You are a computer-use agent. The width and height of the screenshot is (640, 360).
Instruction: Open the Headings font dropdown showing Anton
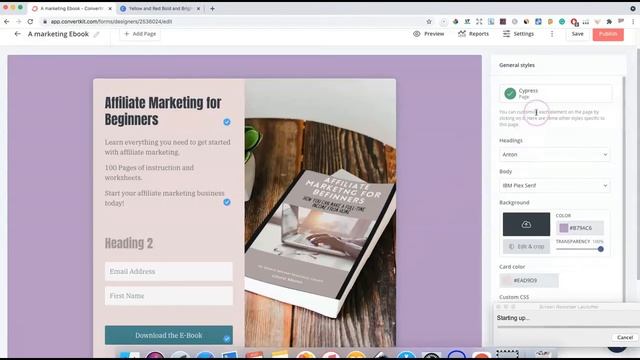tap(555, 154)
